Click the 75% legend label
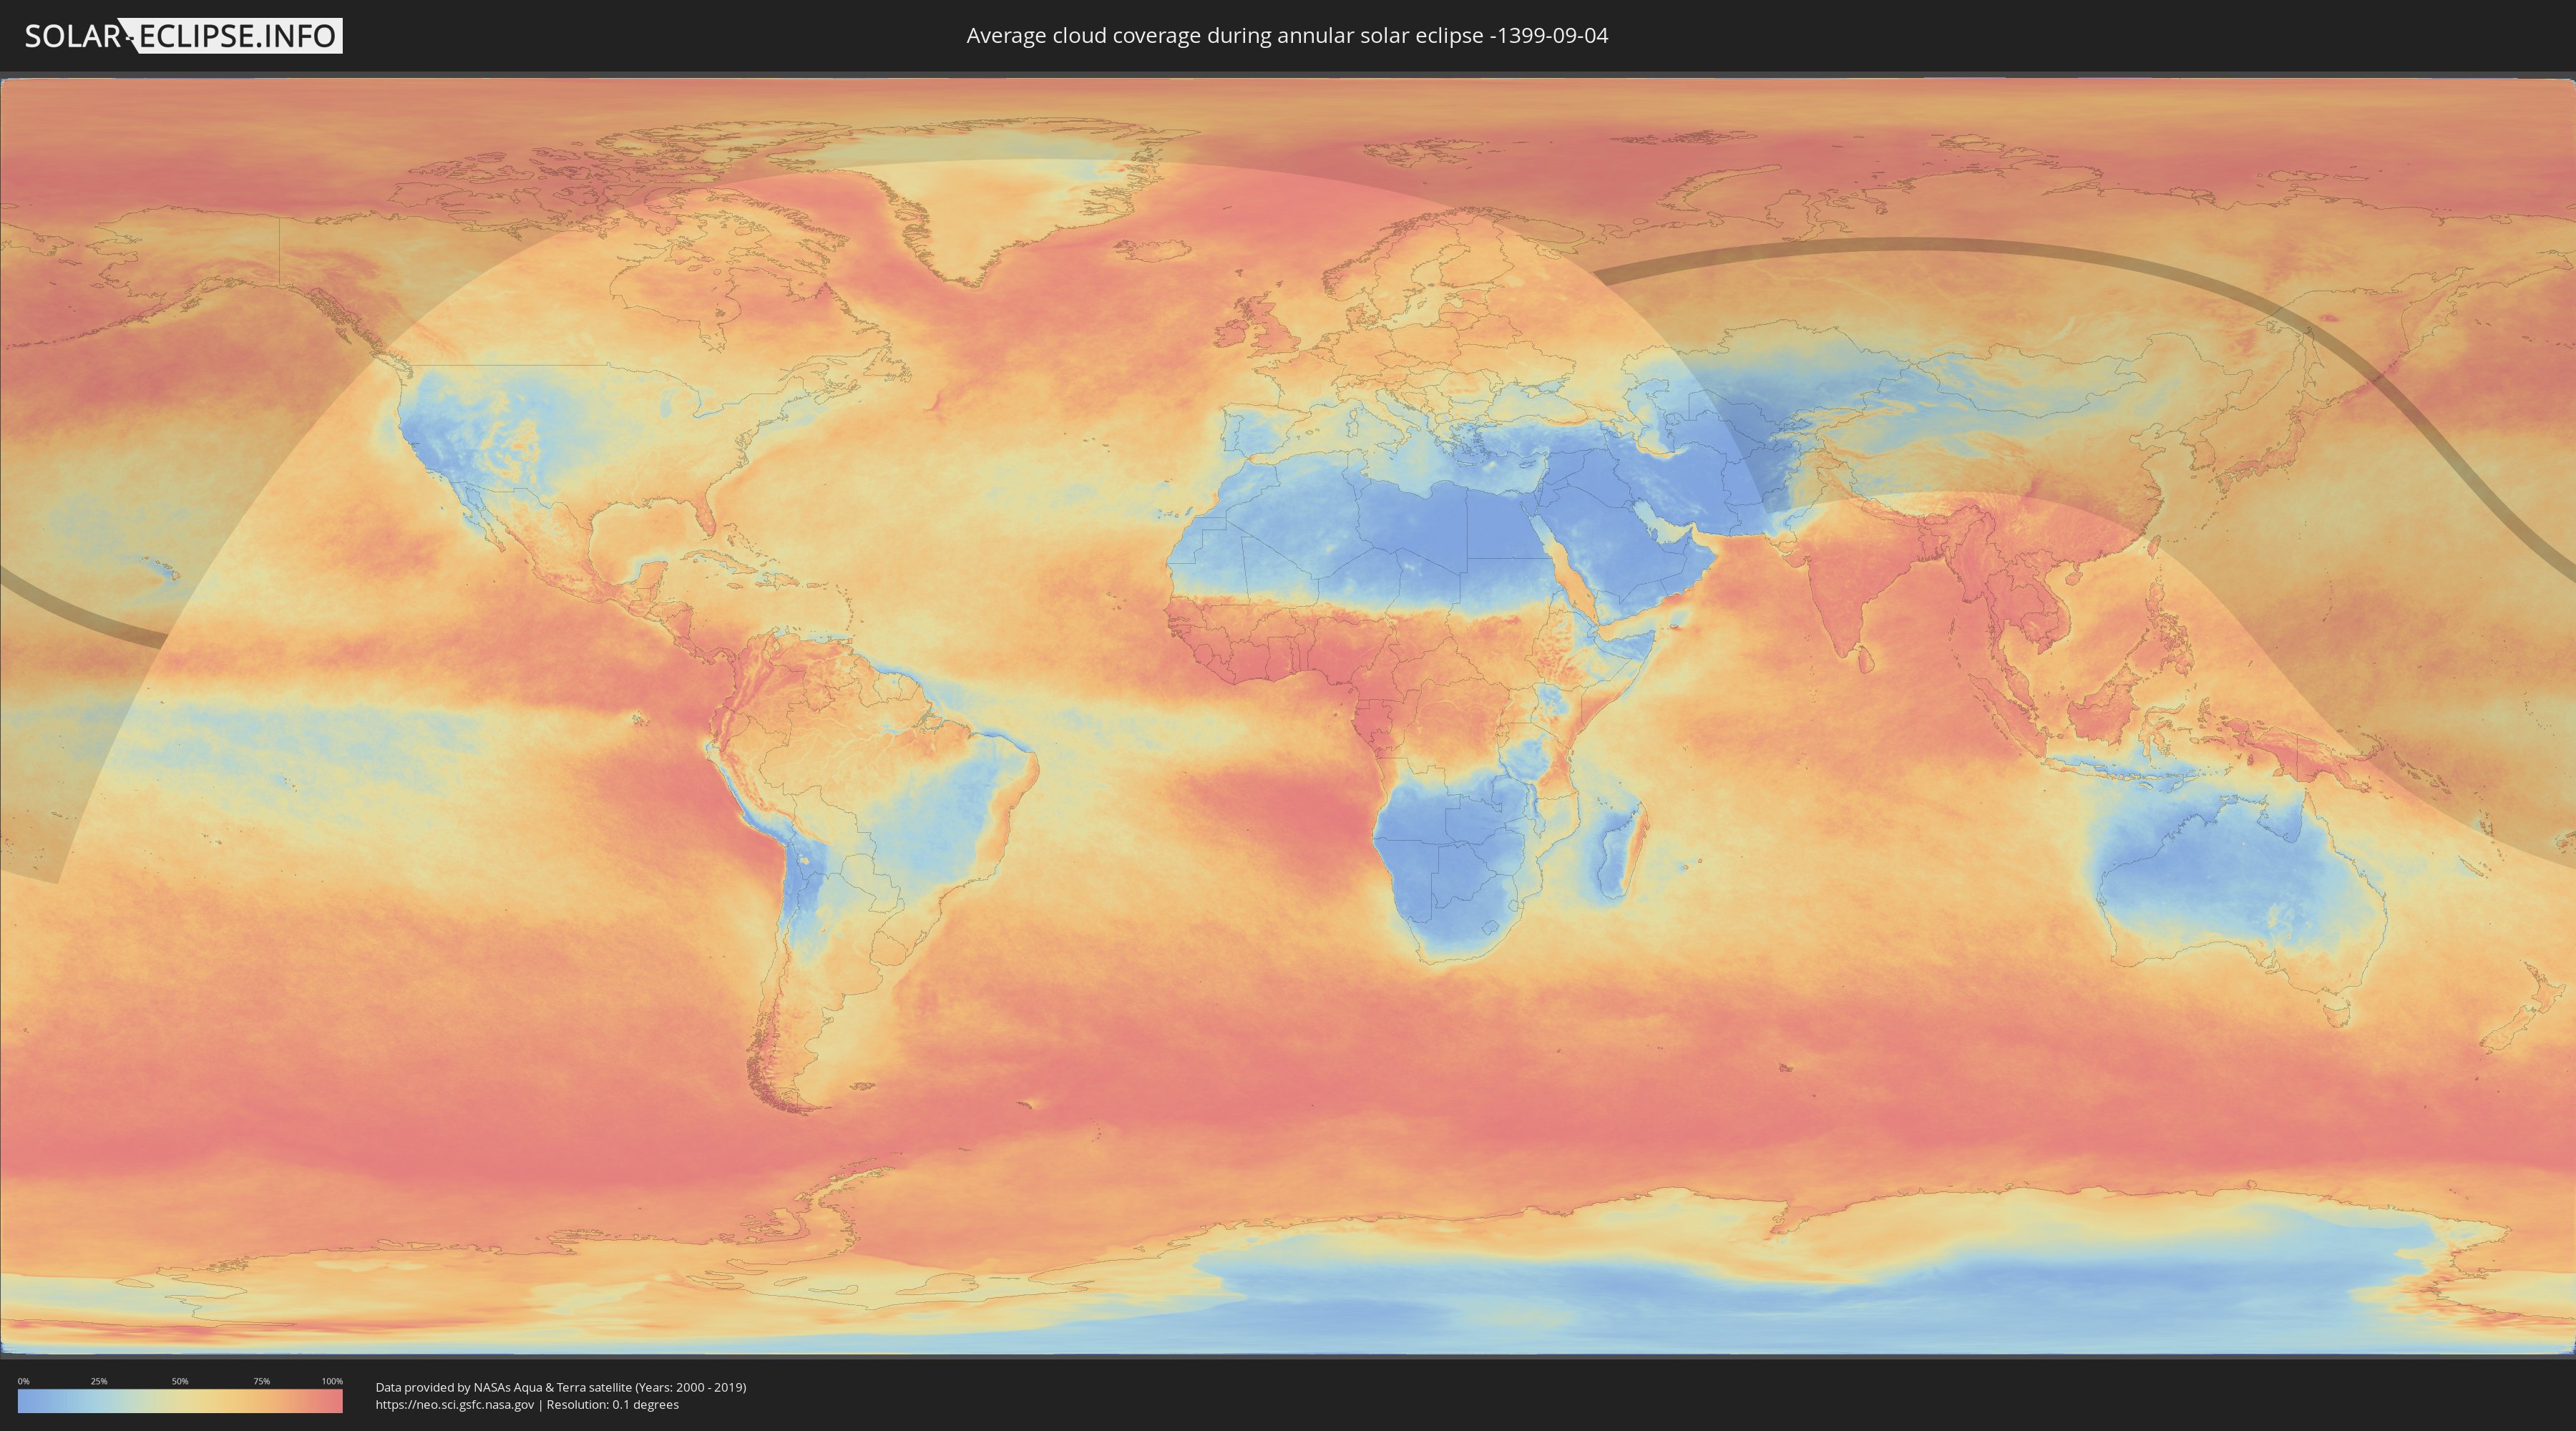This screenshot has width=2576, height=1431. [x=261, y=1381]
